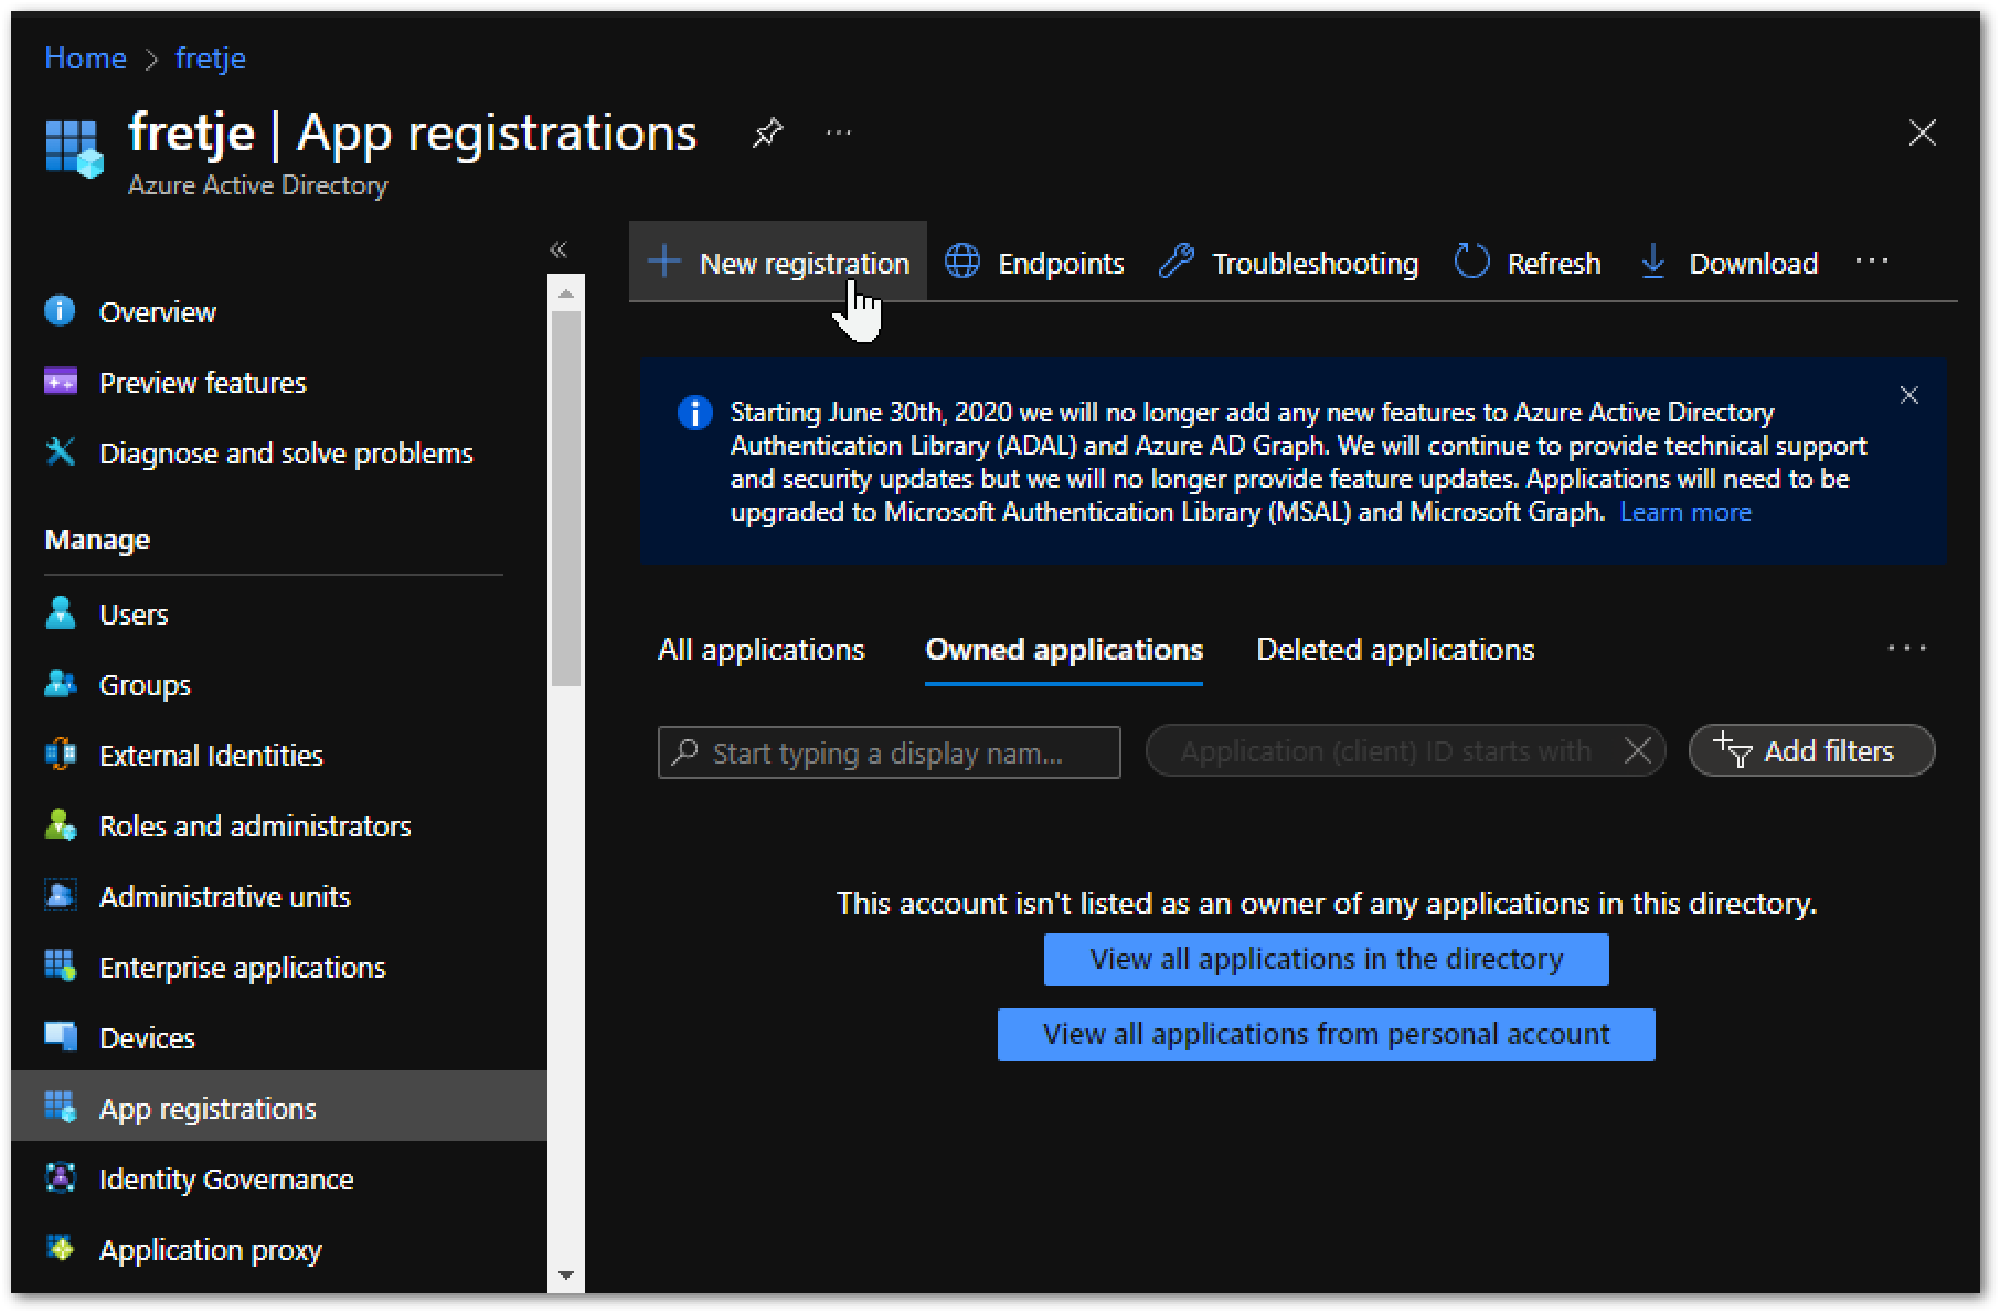Open Users from the sidebar
Image resolution: width=2000 pixels, height=1313 pixels.
pos(133,614)
